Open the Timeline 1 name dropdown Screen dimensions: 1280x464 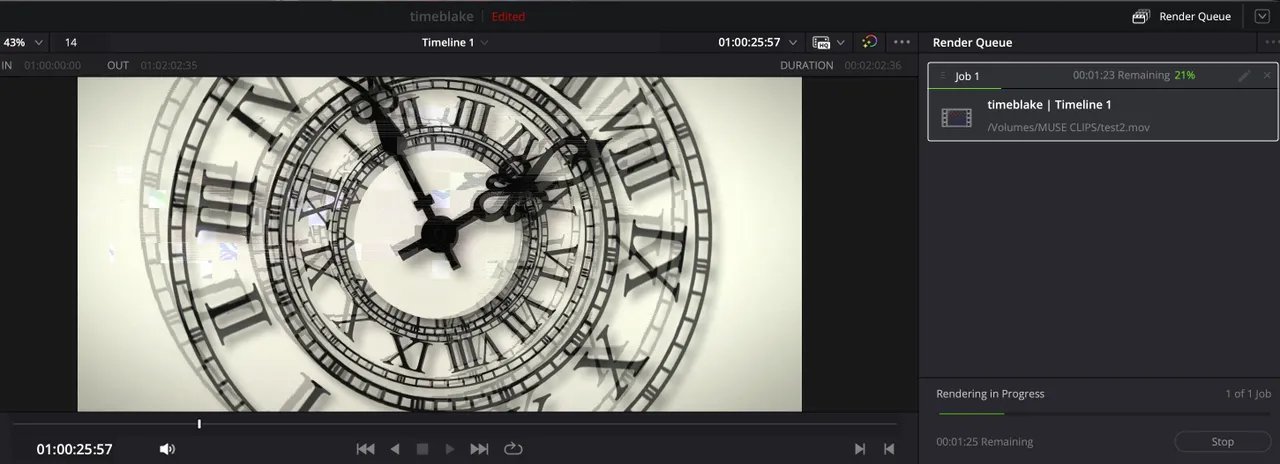(x=455, y=42)
